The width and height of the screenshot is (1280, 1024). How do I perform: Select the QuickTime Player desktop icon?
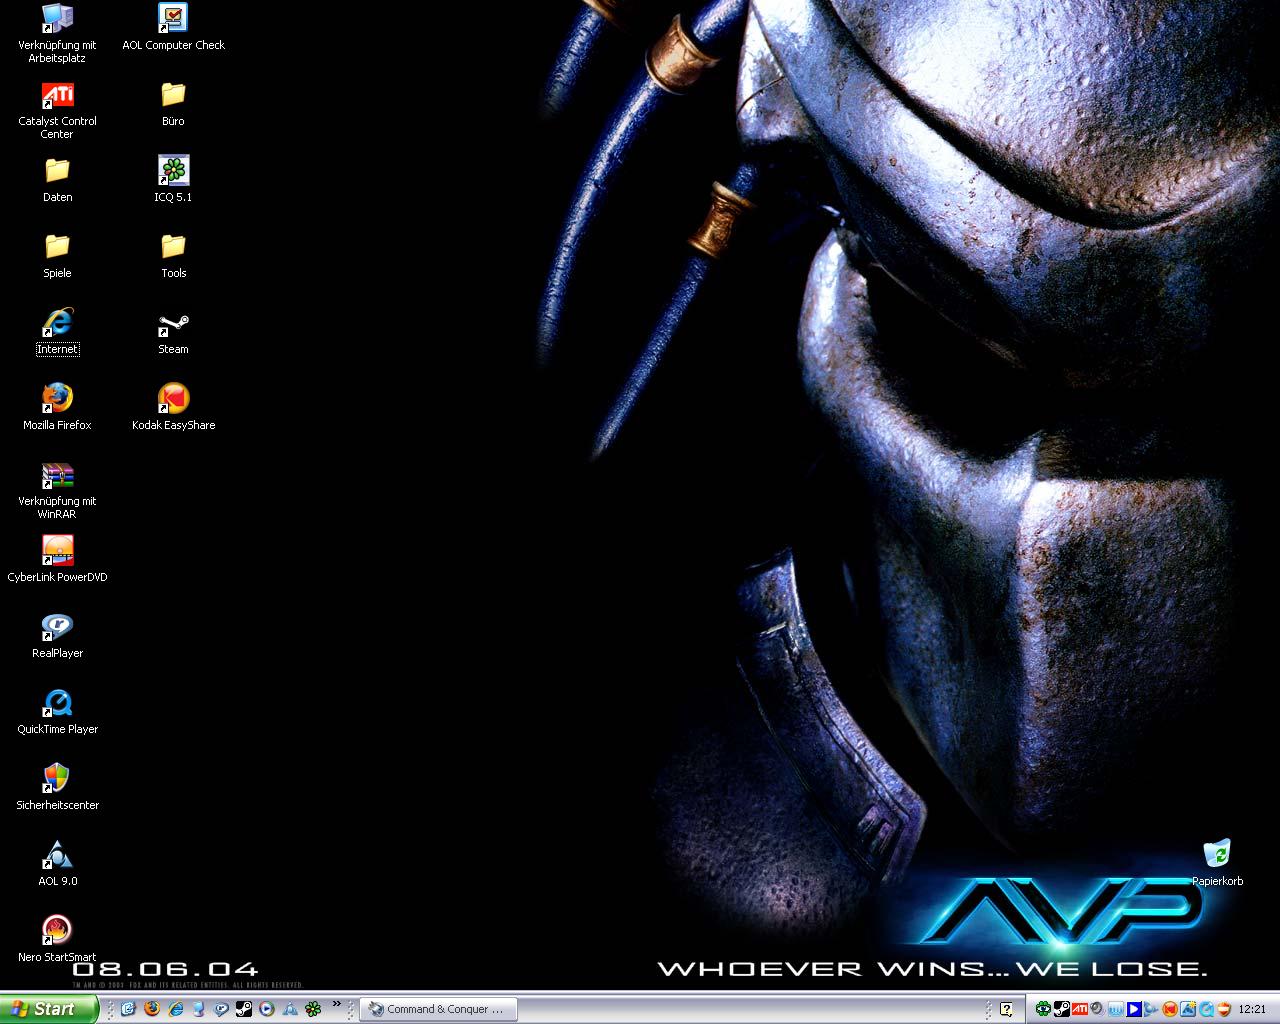(57, 704)
